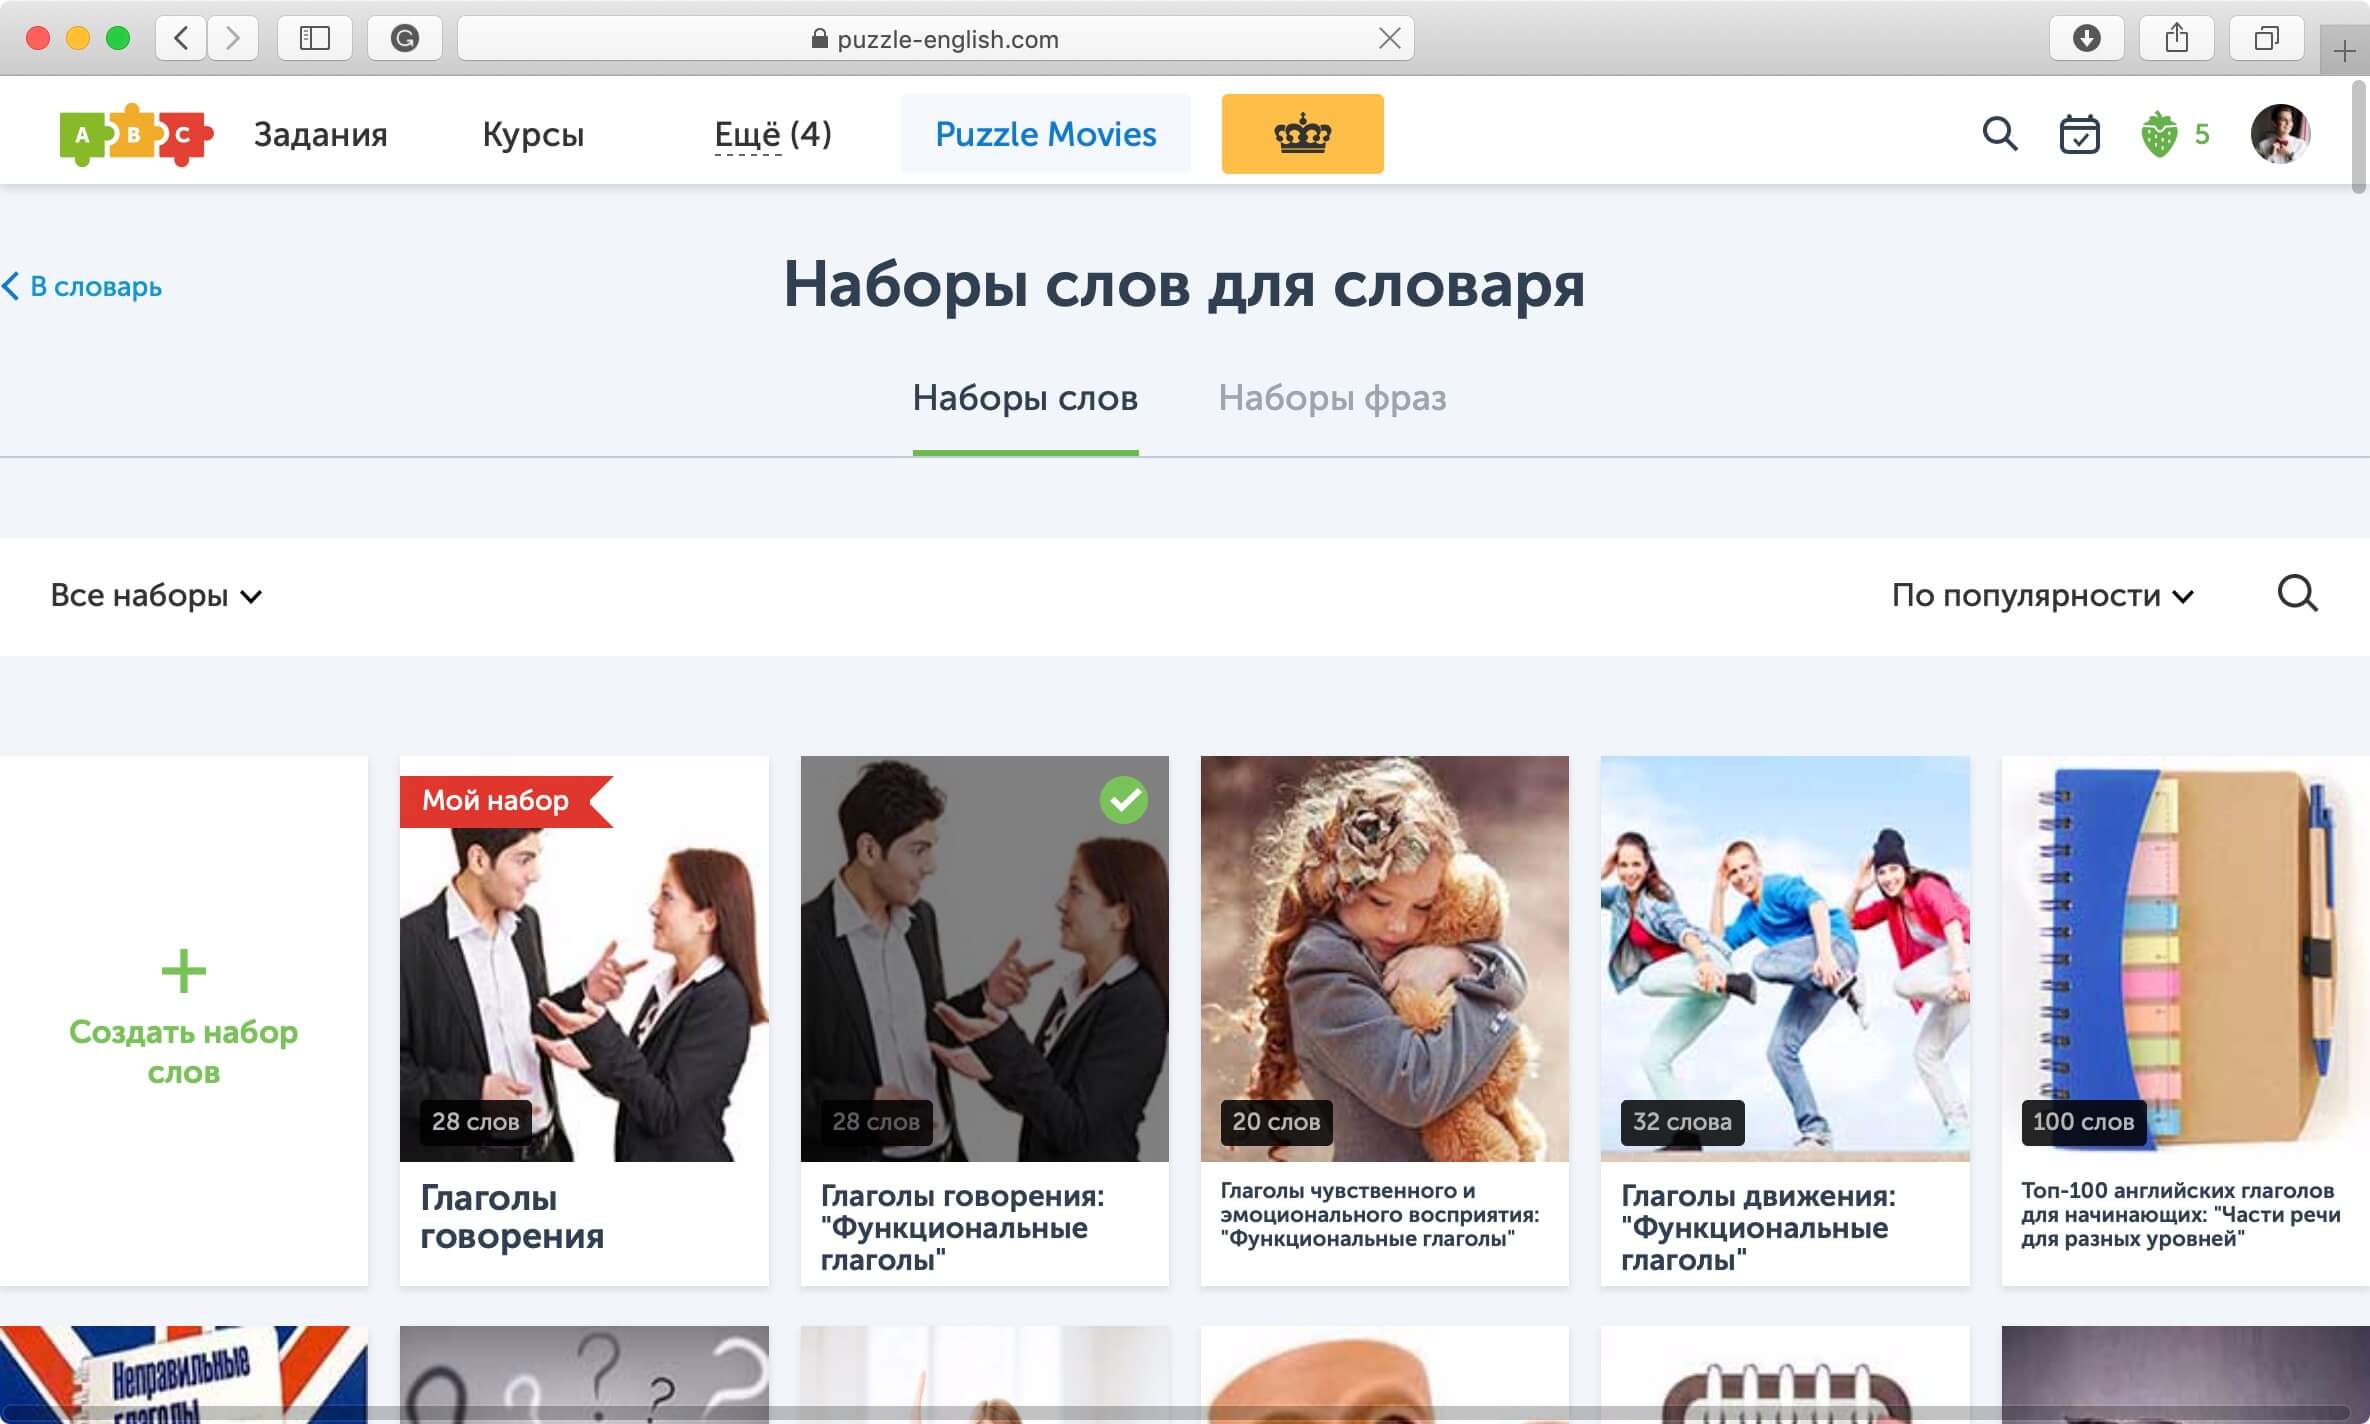Click the Grammarly extension icon
The height and width of the screenshot is (1424, 2370).
click(405, 39)
